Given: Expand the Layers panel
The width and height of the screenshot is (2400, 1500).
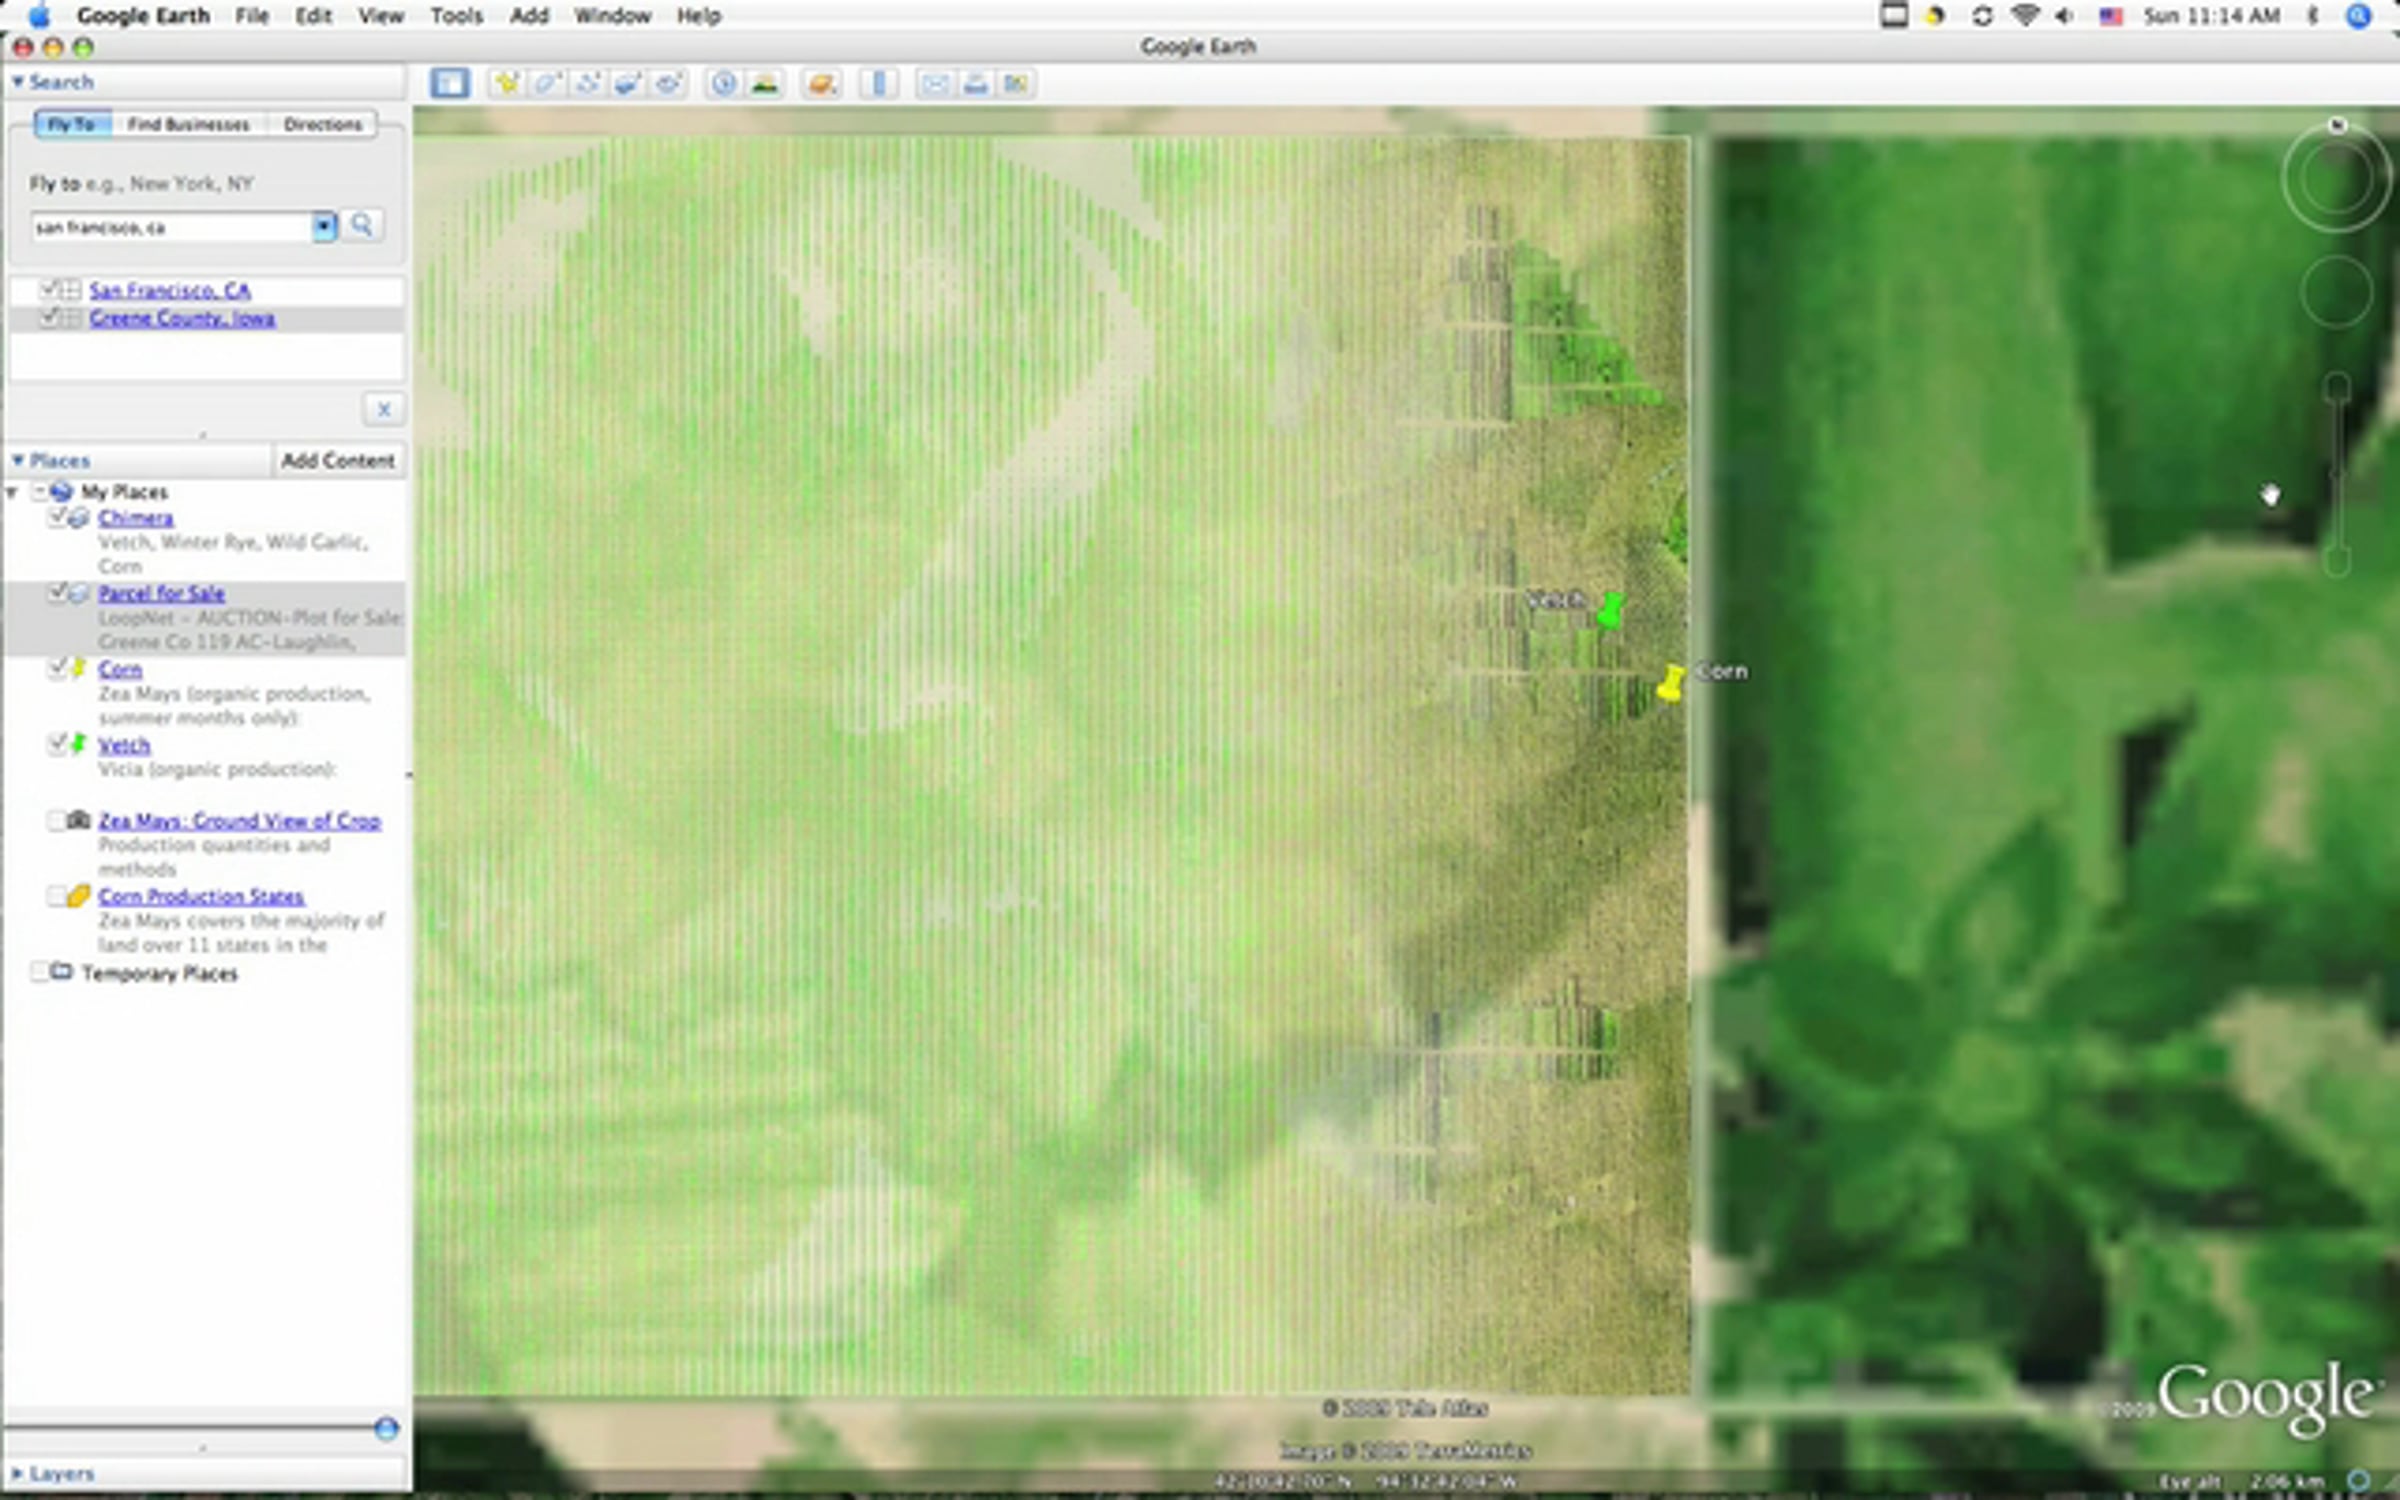Looking at the screenshot, I should click(x=17, y=1473).
